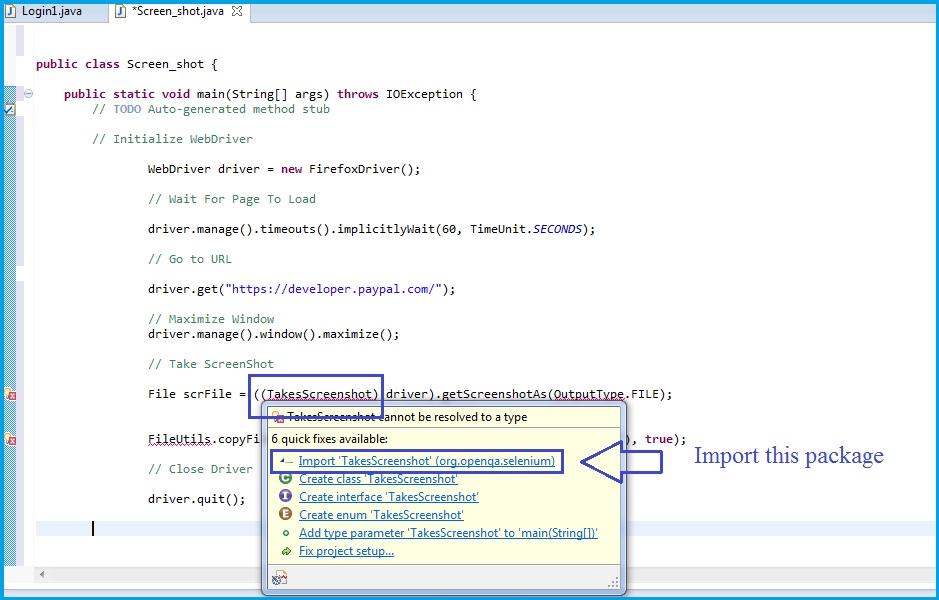Click the Screen_shot.java file icon

point(120,11)
